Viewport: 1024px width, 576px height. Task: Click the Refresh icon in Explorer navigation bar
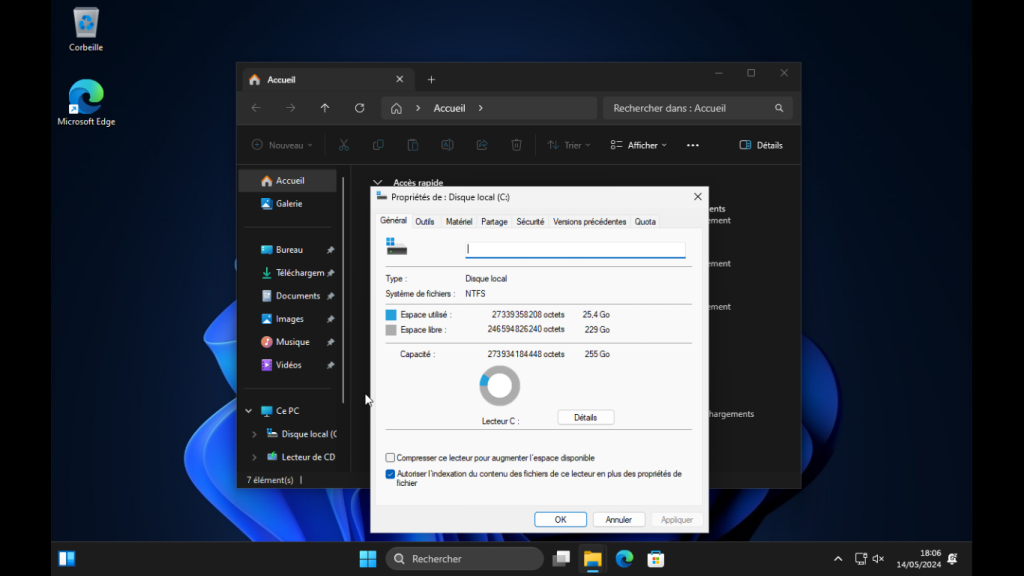(x=359, y=108)
